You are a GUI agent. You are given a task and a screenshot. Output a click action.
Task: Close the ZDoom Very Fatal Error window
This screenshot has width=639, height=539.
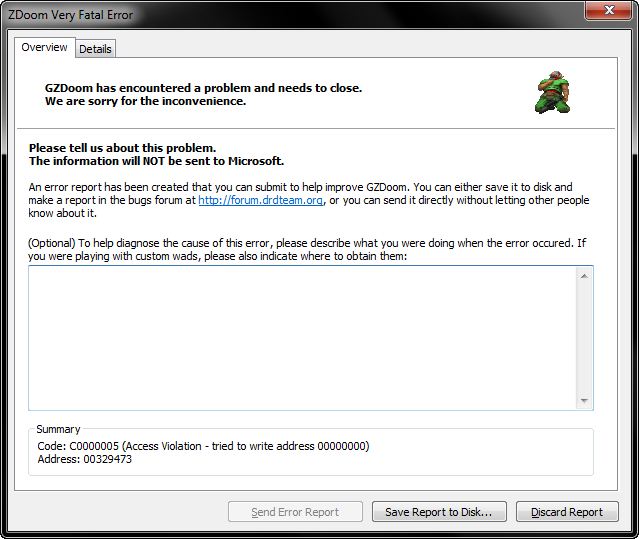pos(609,10)
